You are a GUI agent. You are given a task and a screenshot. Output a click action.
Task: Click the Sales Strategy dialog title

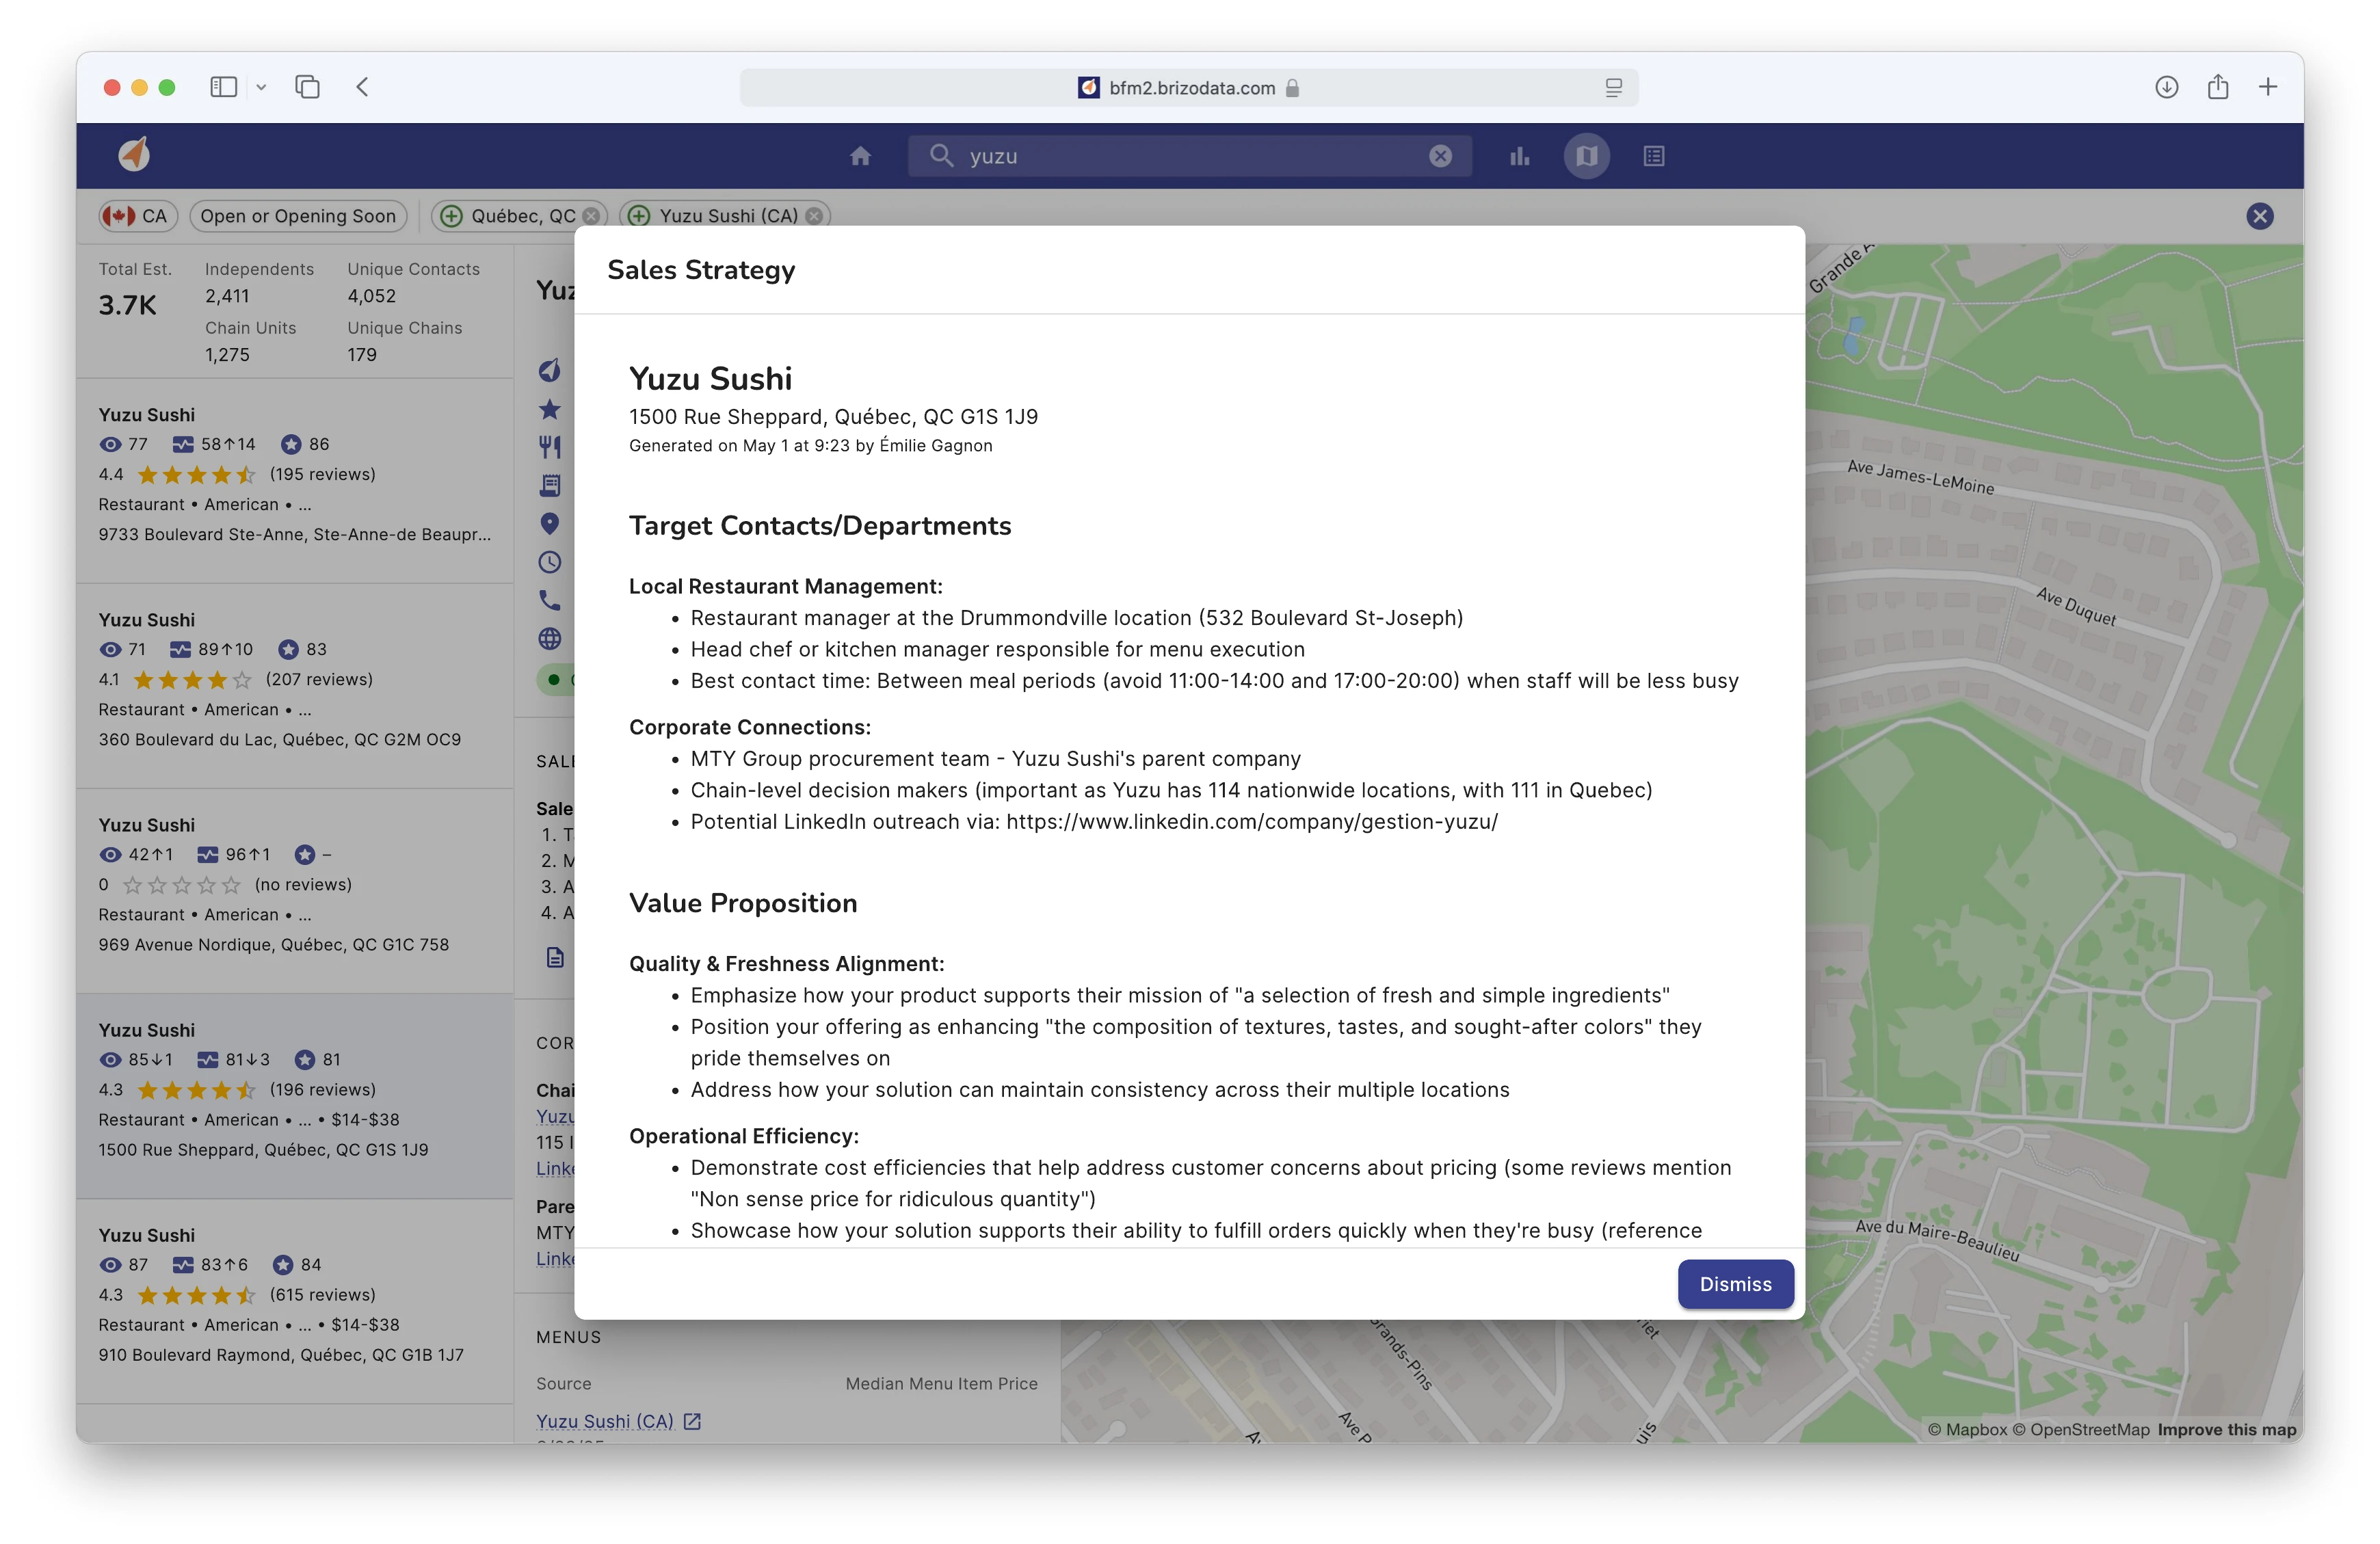701,270
